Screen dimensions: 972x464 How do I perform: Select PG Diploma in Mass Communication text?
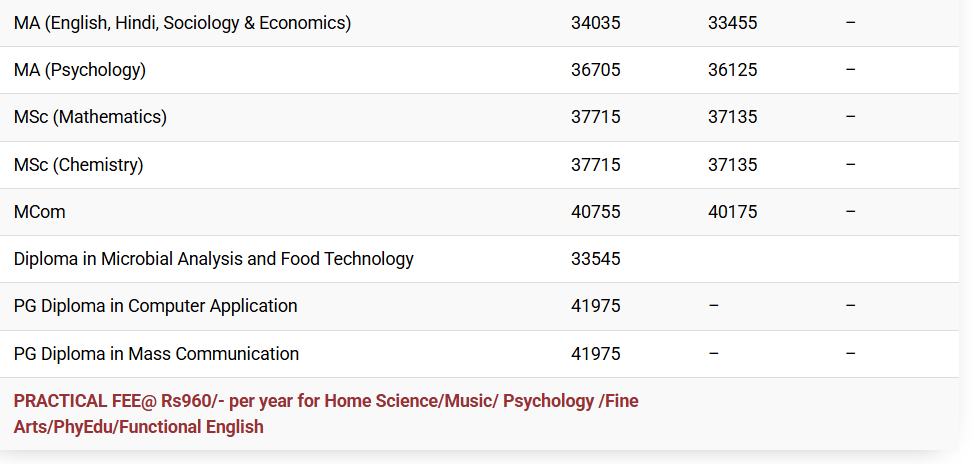click(156, 354)
